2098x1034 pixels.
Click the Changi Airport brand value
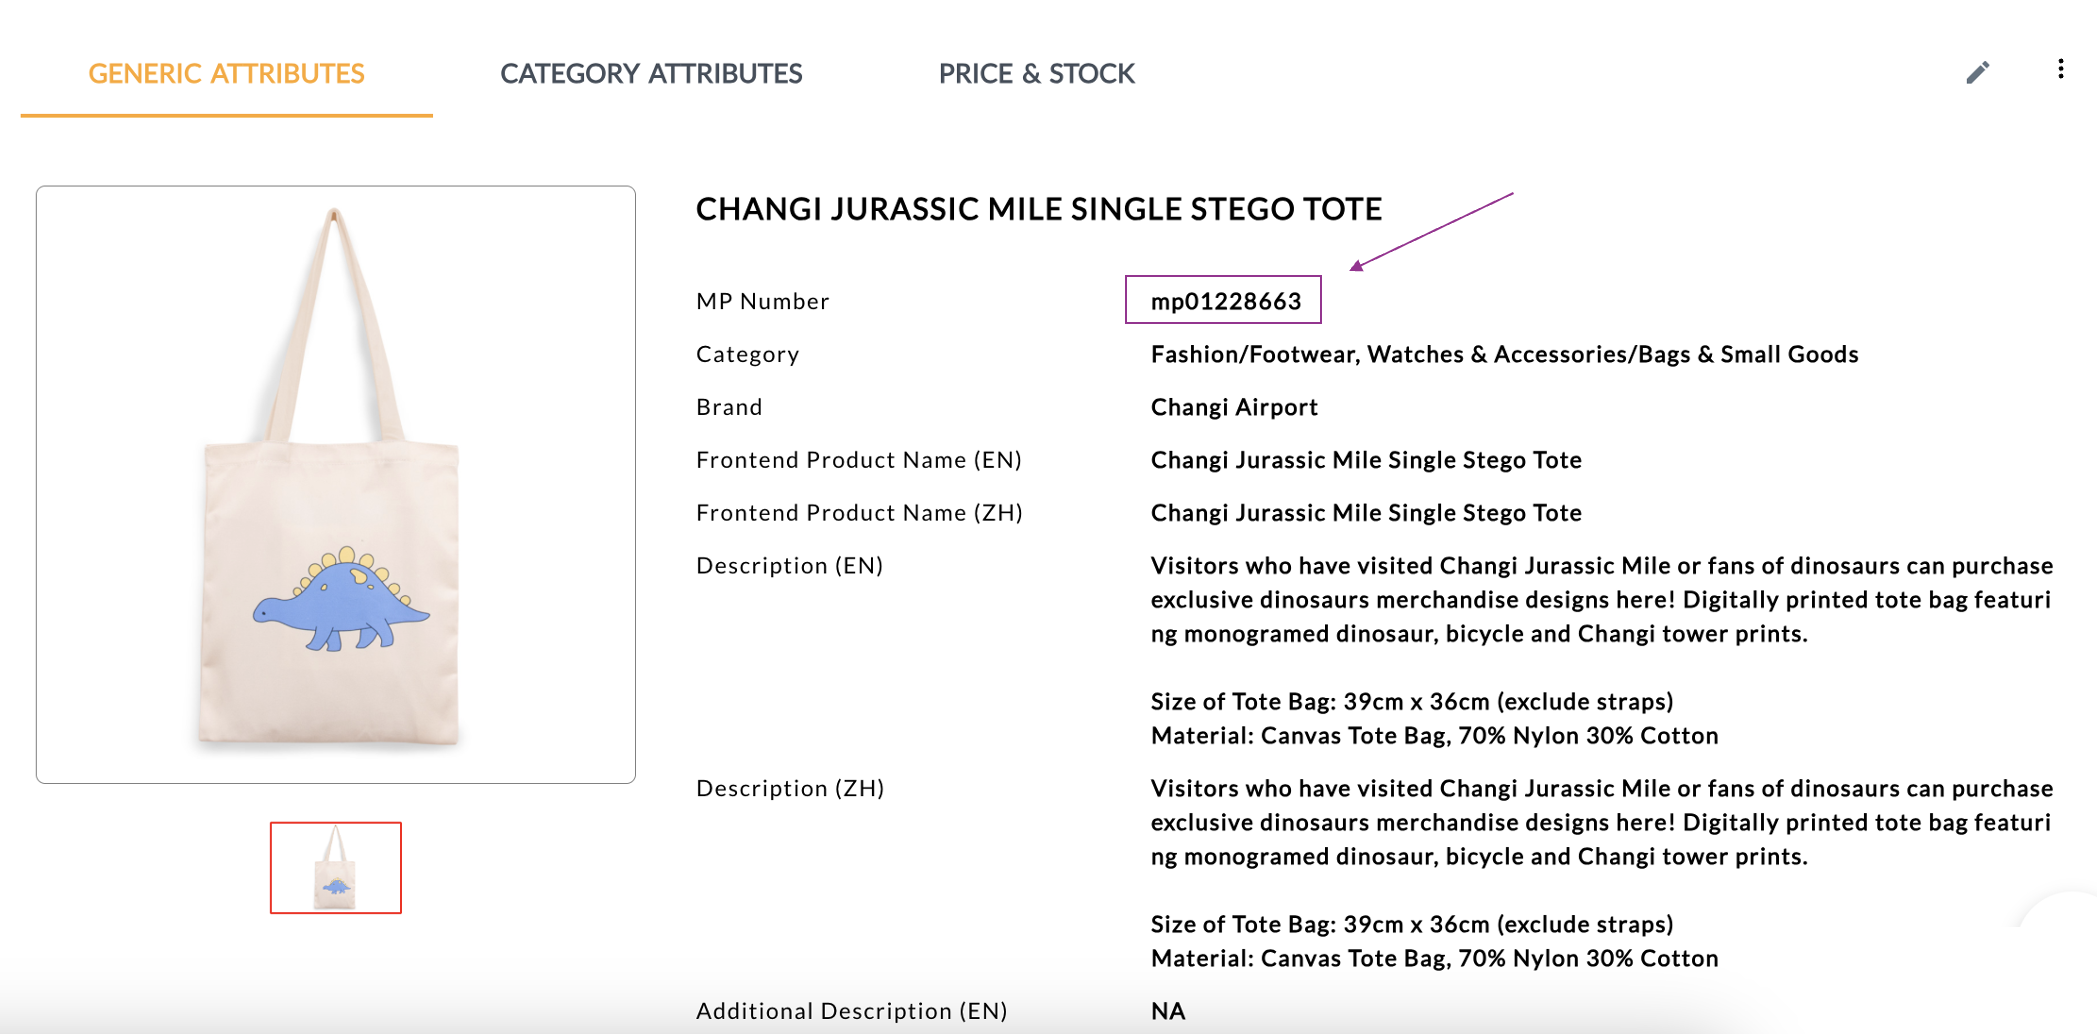pos(1234,407)
